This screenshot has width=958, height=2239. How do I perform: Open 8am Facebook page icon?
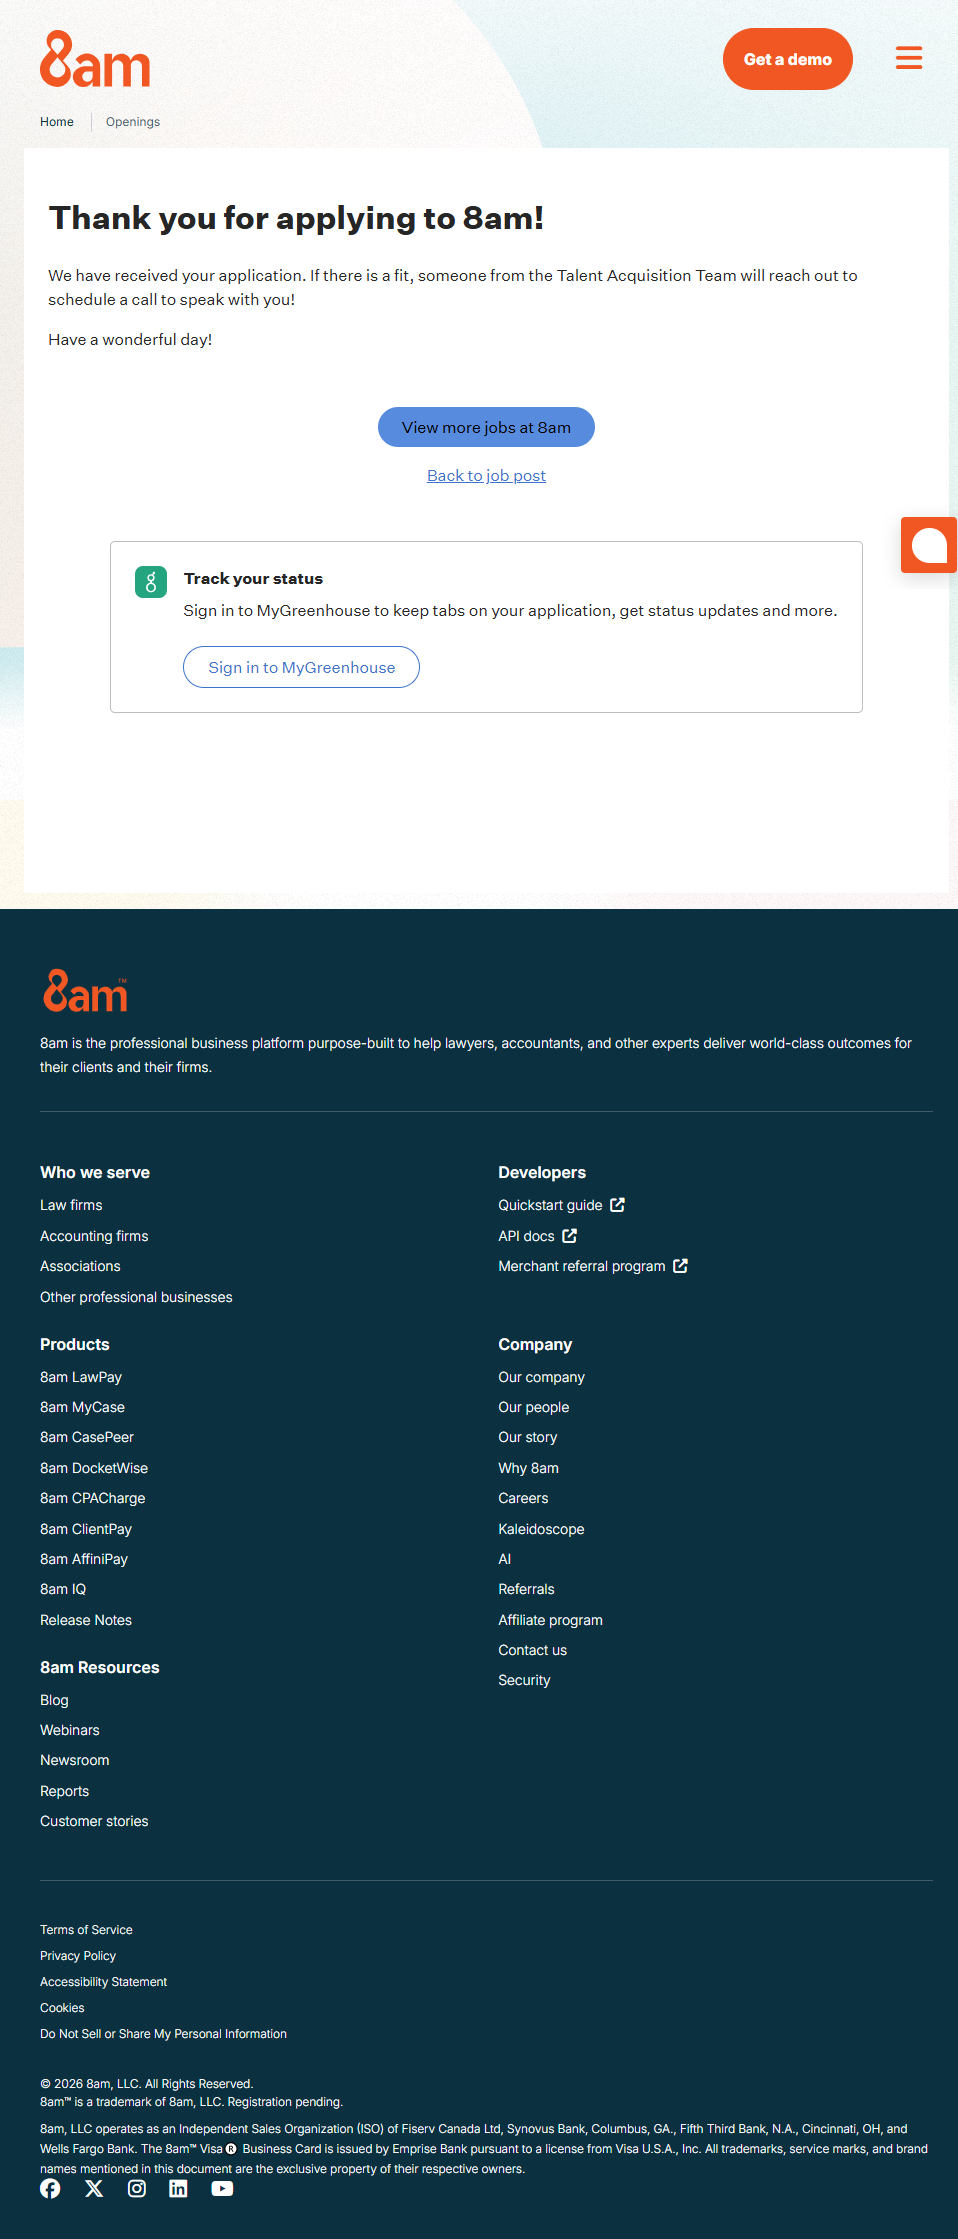[50, 2188]
